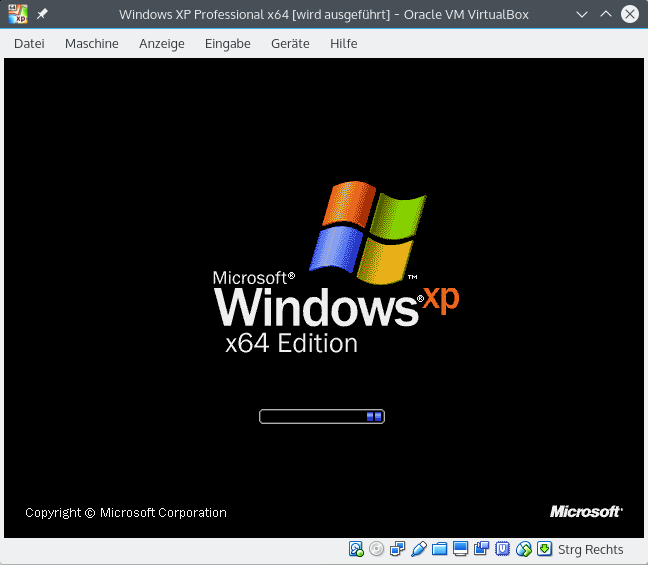Toggle the mouse integration status icon

point(524,549)
